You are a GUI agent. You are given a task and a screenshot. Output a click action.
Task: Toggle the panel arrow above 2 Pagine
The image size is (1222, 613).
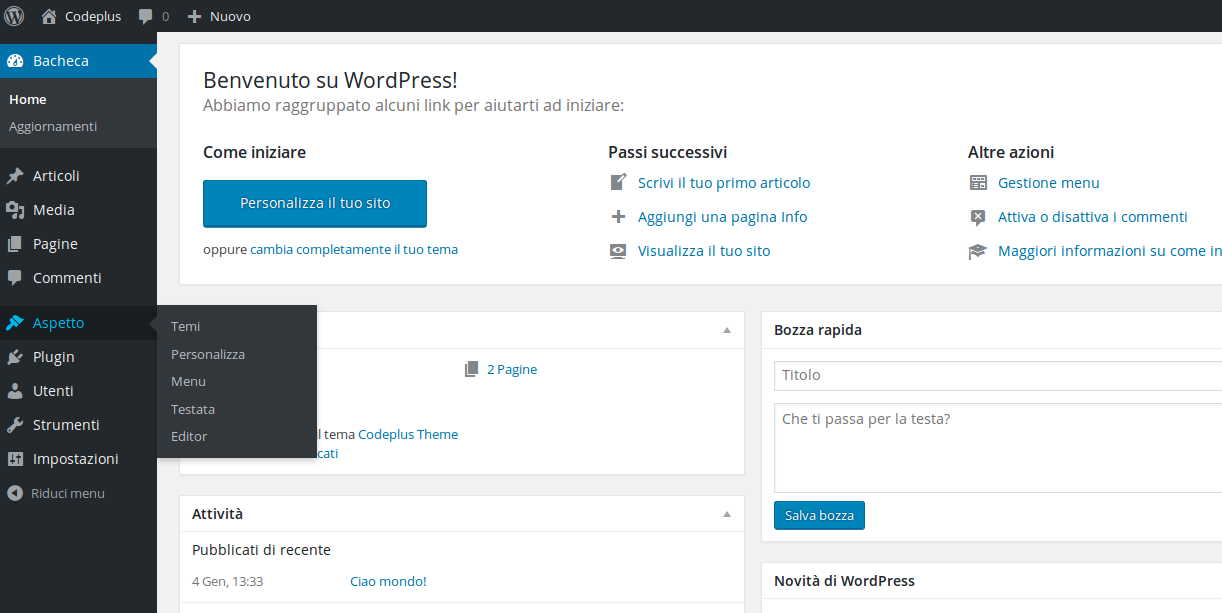pyautogui.click(x=727, y=330)
